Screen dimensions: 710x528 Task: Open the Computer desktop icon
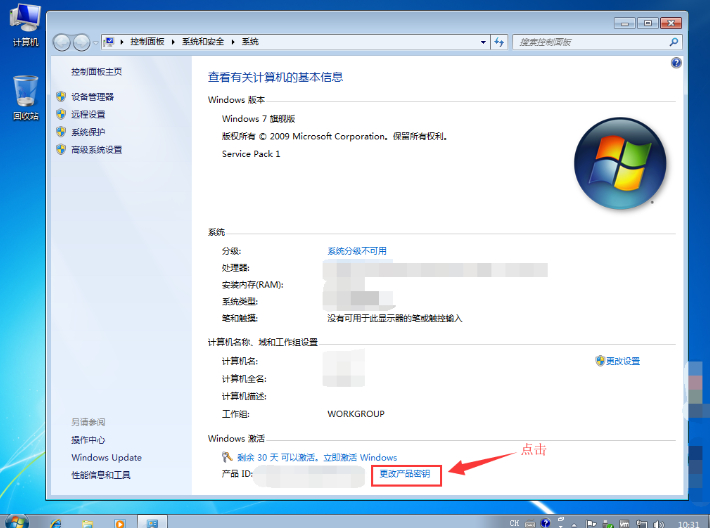(25, 25)
